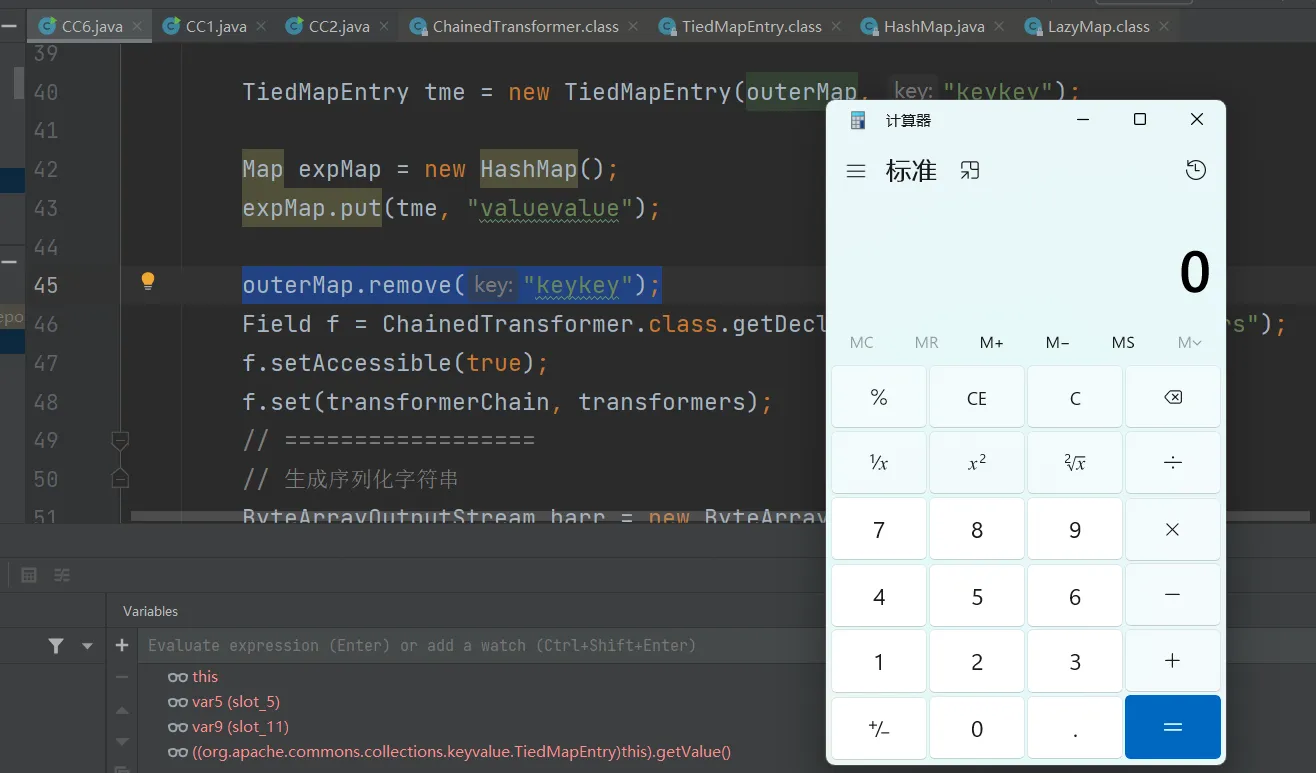
Task: Click the CE clear entry button
Action: (x=977, y=397)
